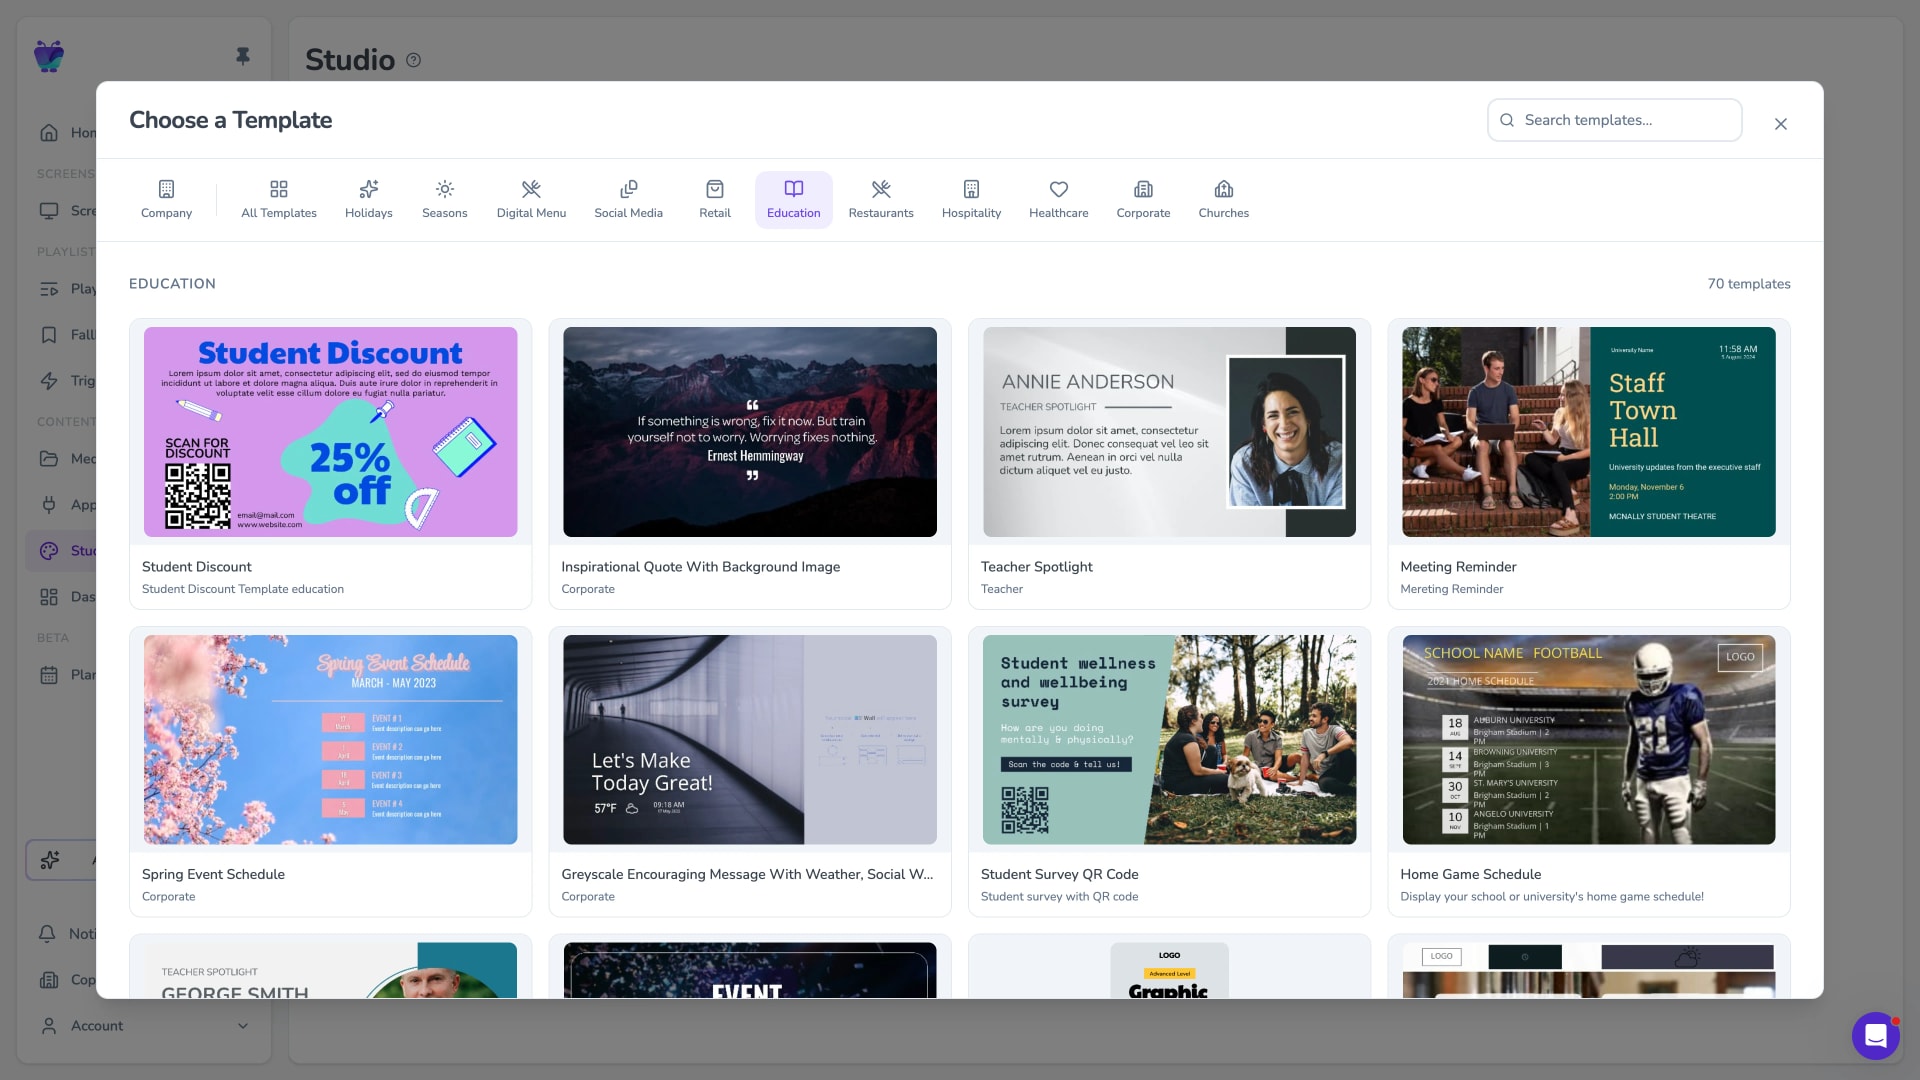Pick the Inspirational Quote template thumbnail
Screen dimensions: 1920x1080
pyautogui.click(x=750, y=432)
